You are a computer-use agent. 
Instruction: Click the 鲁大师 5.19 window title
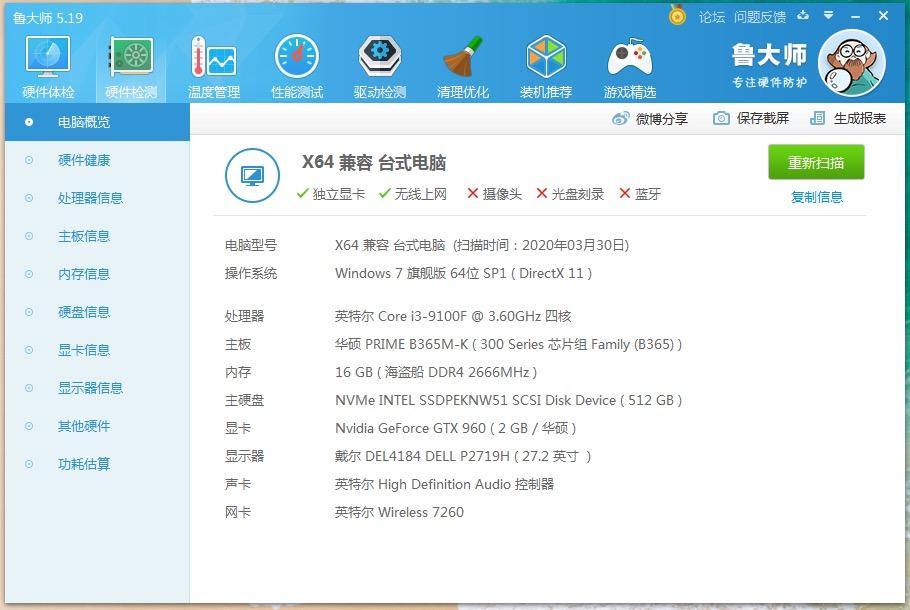(x=48, y=18)
